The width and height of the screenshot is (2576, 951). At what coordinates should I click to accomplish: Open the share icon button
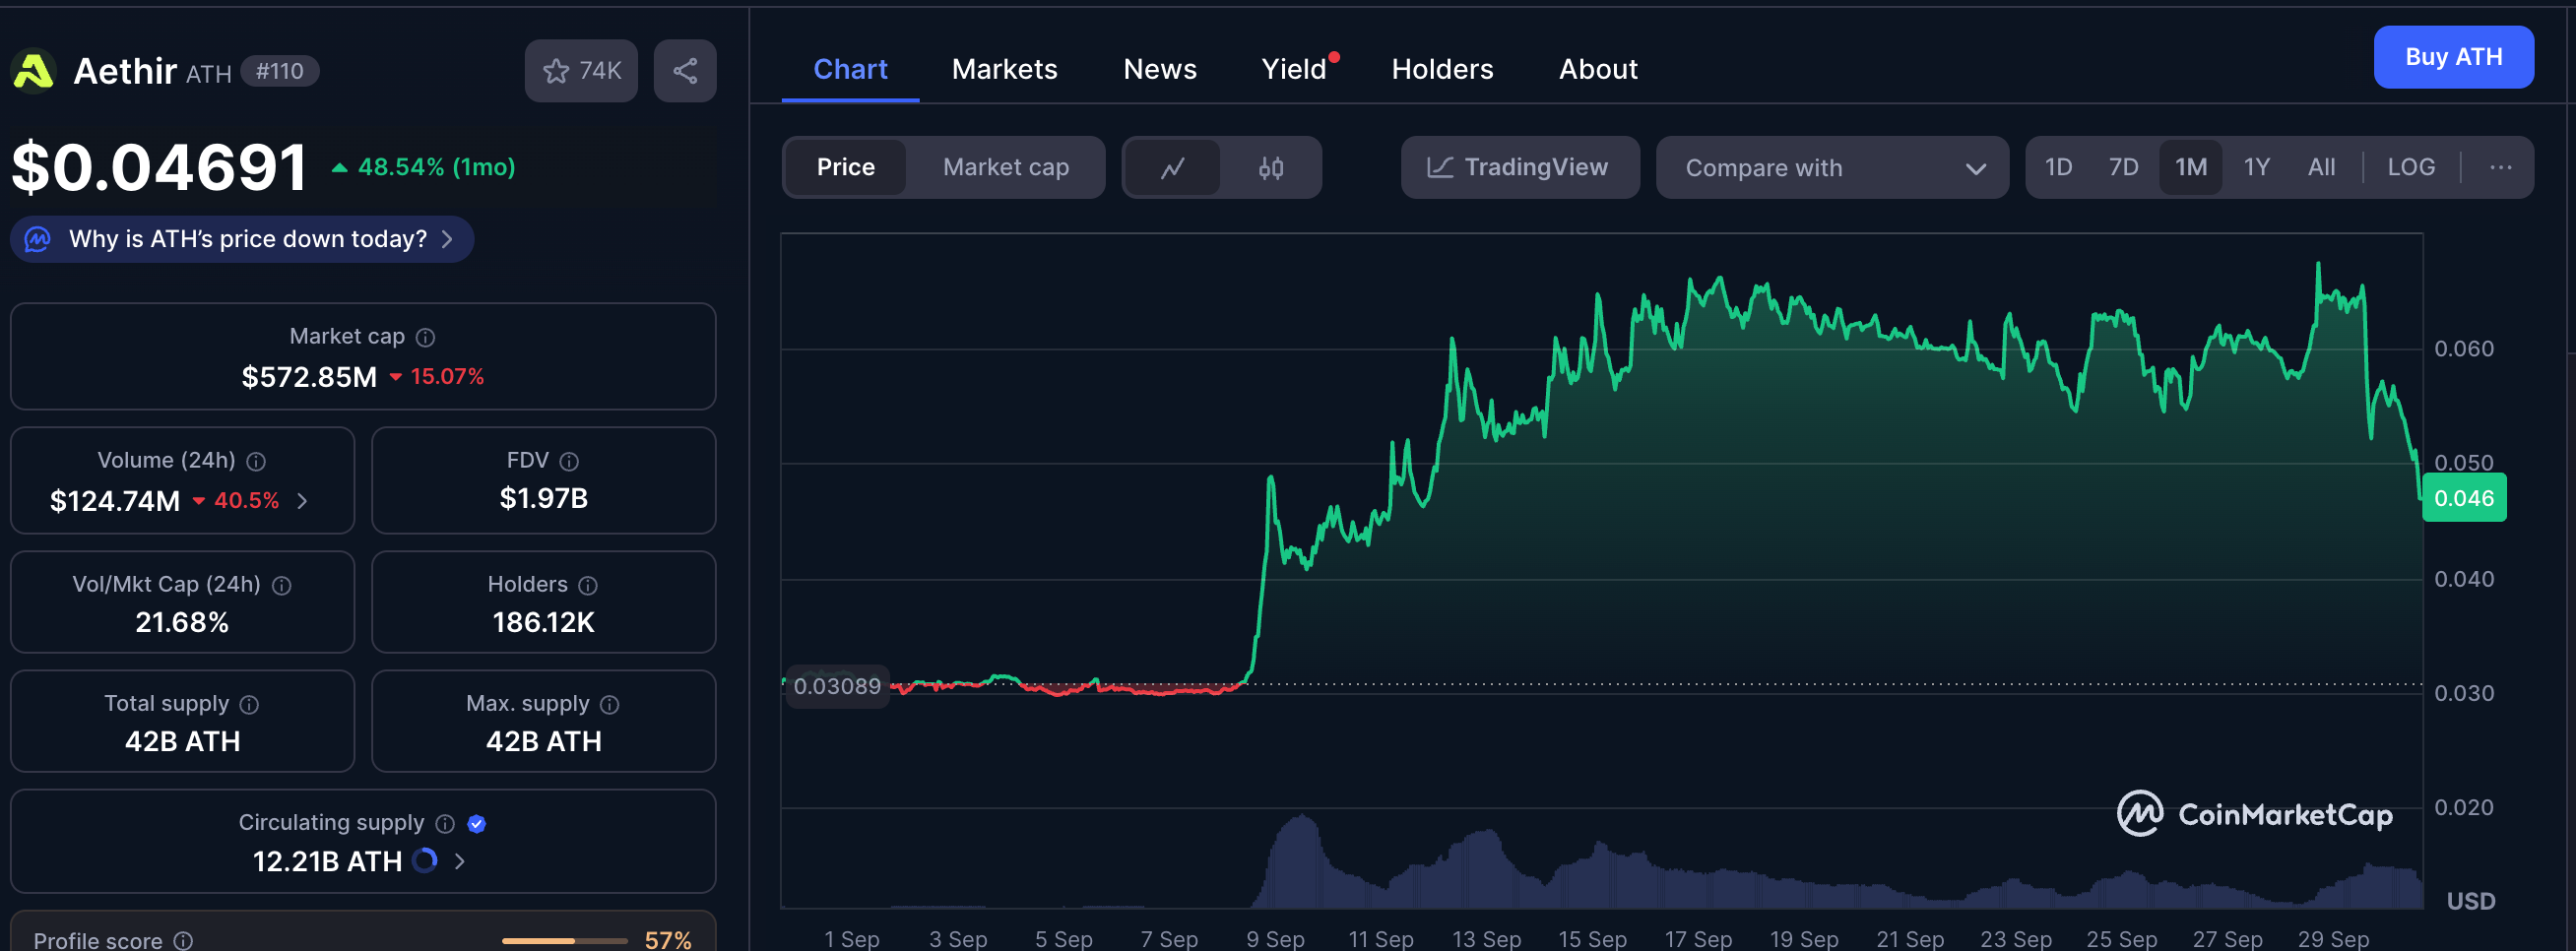coord(685,71)
